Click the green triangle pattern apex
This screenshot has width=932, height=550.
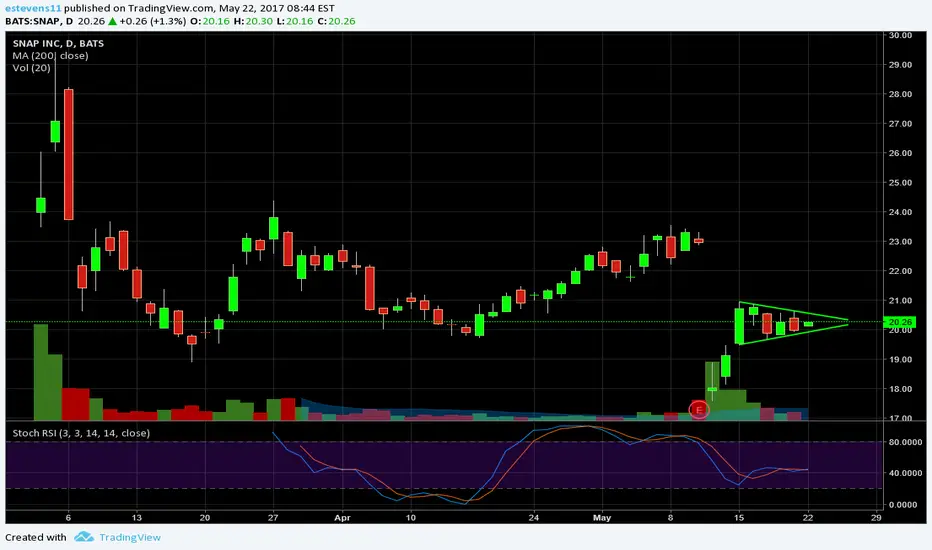click(846, 321)
